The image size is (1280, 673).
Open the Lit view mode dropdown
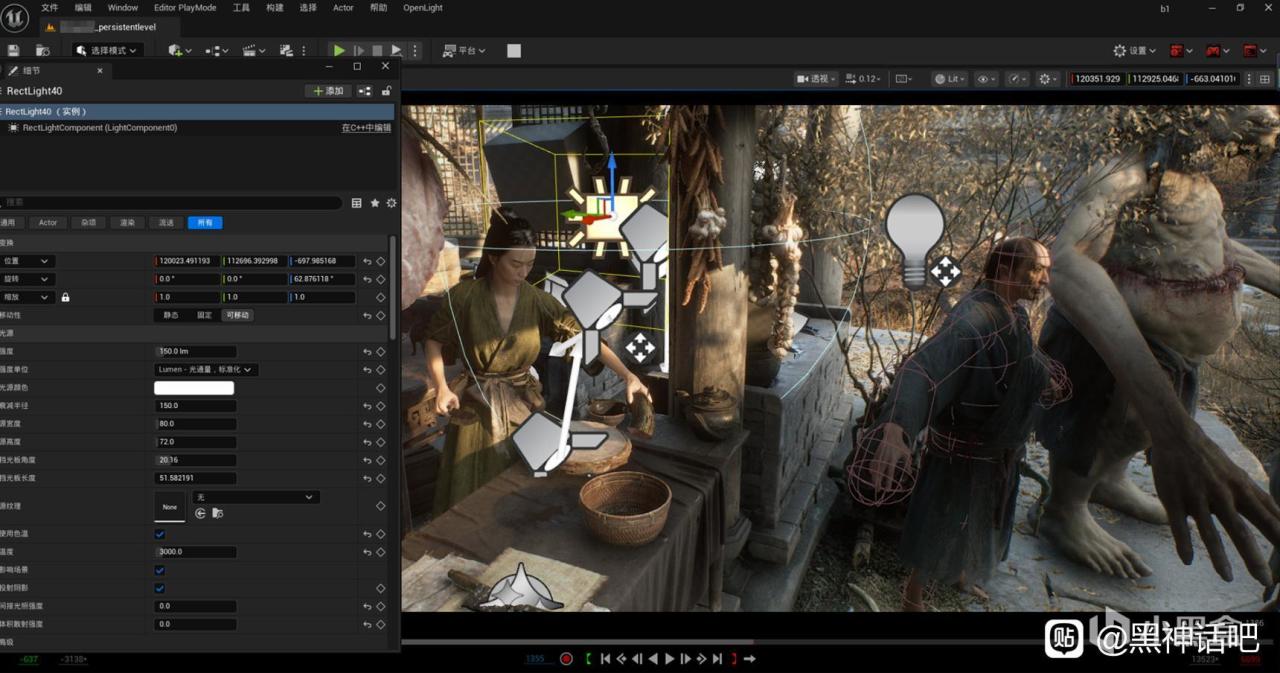pyautogui.click(x=950, y=79)
